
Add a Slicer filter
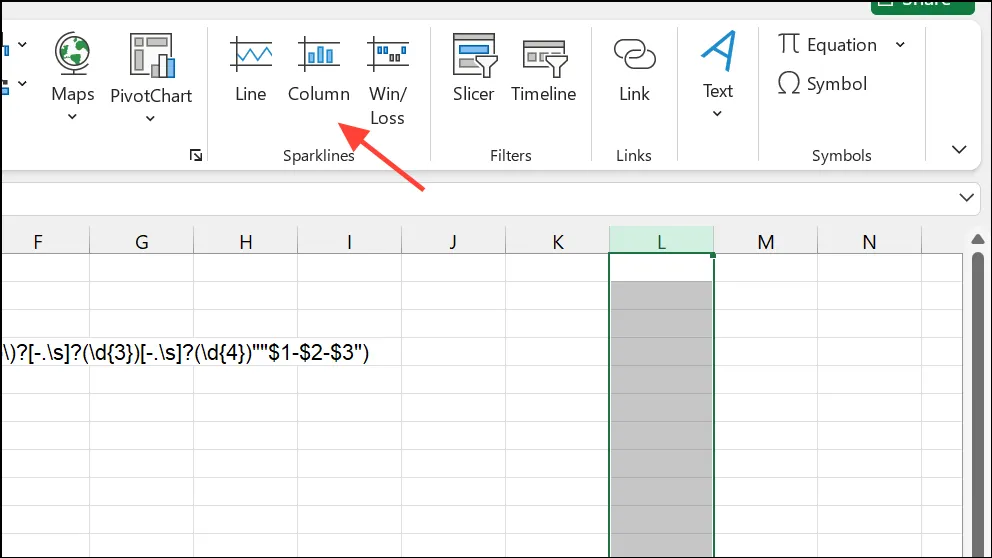click(x=473, y=70)
